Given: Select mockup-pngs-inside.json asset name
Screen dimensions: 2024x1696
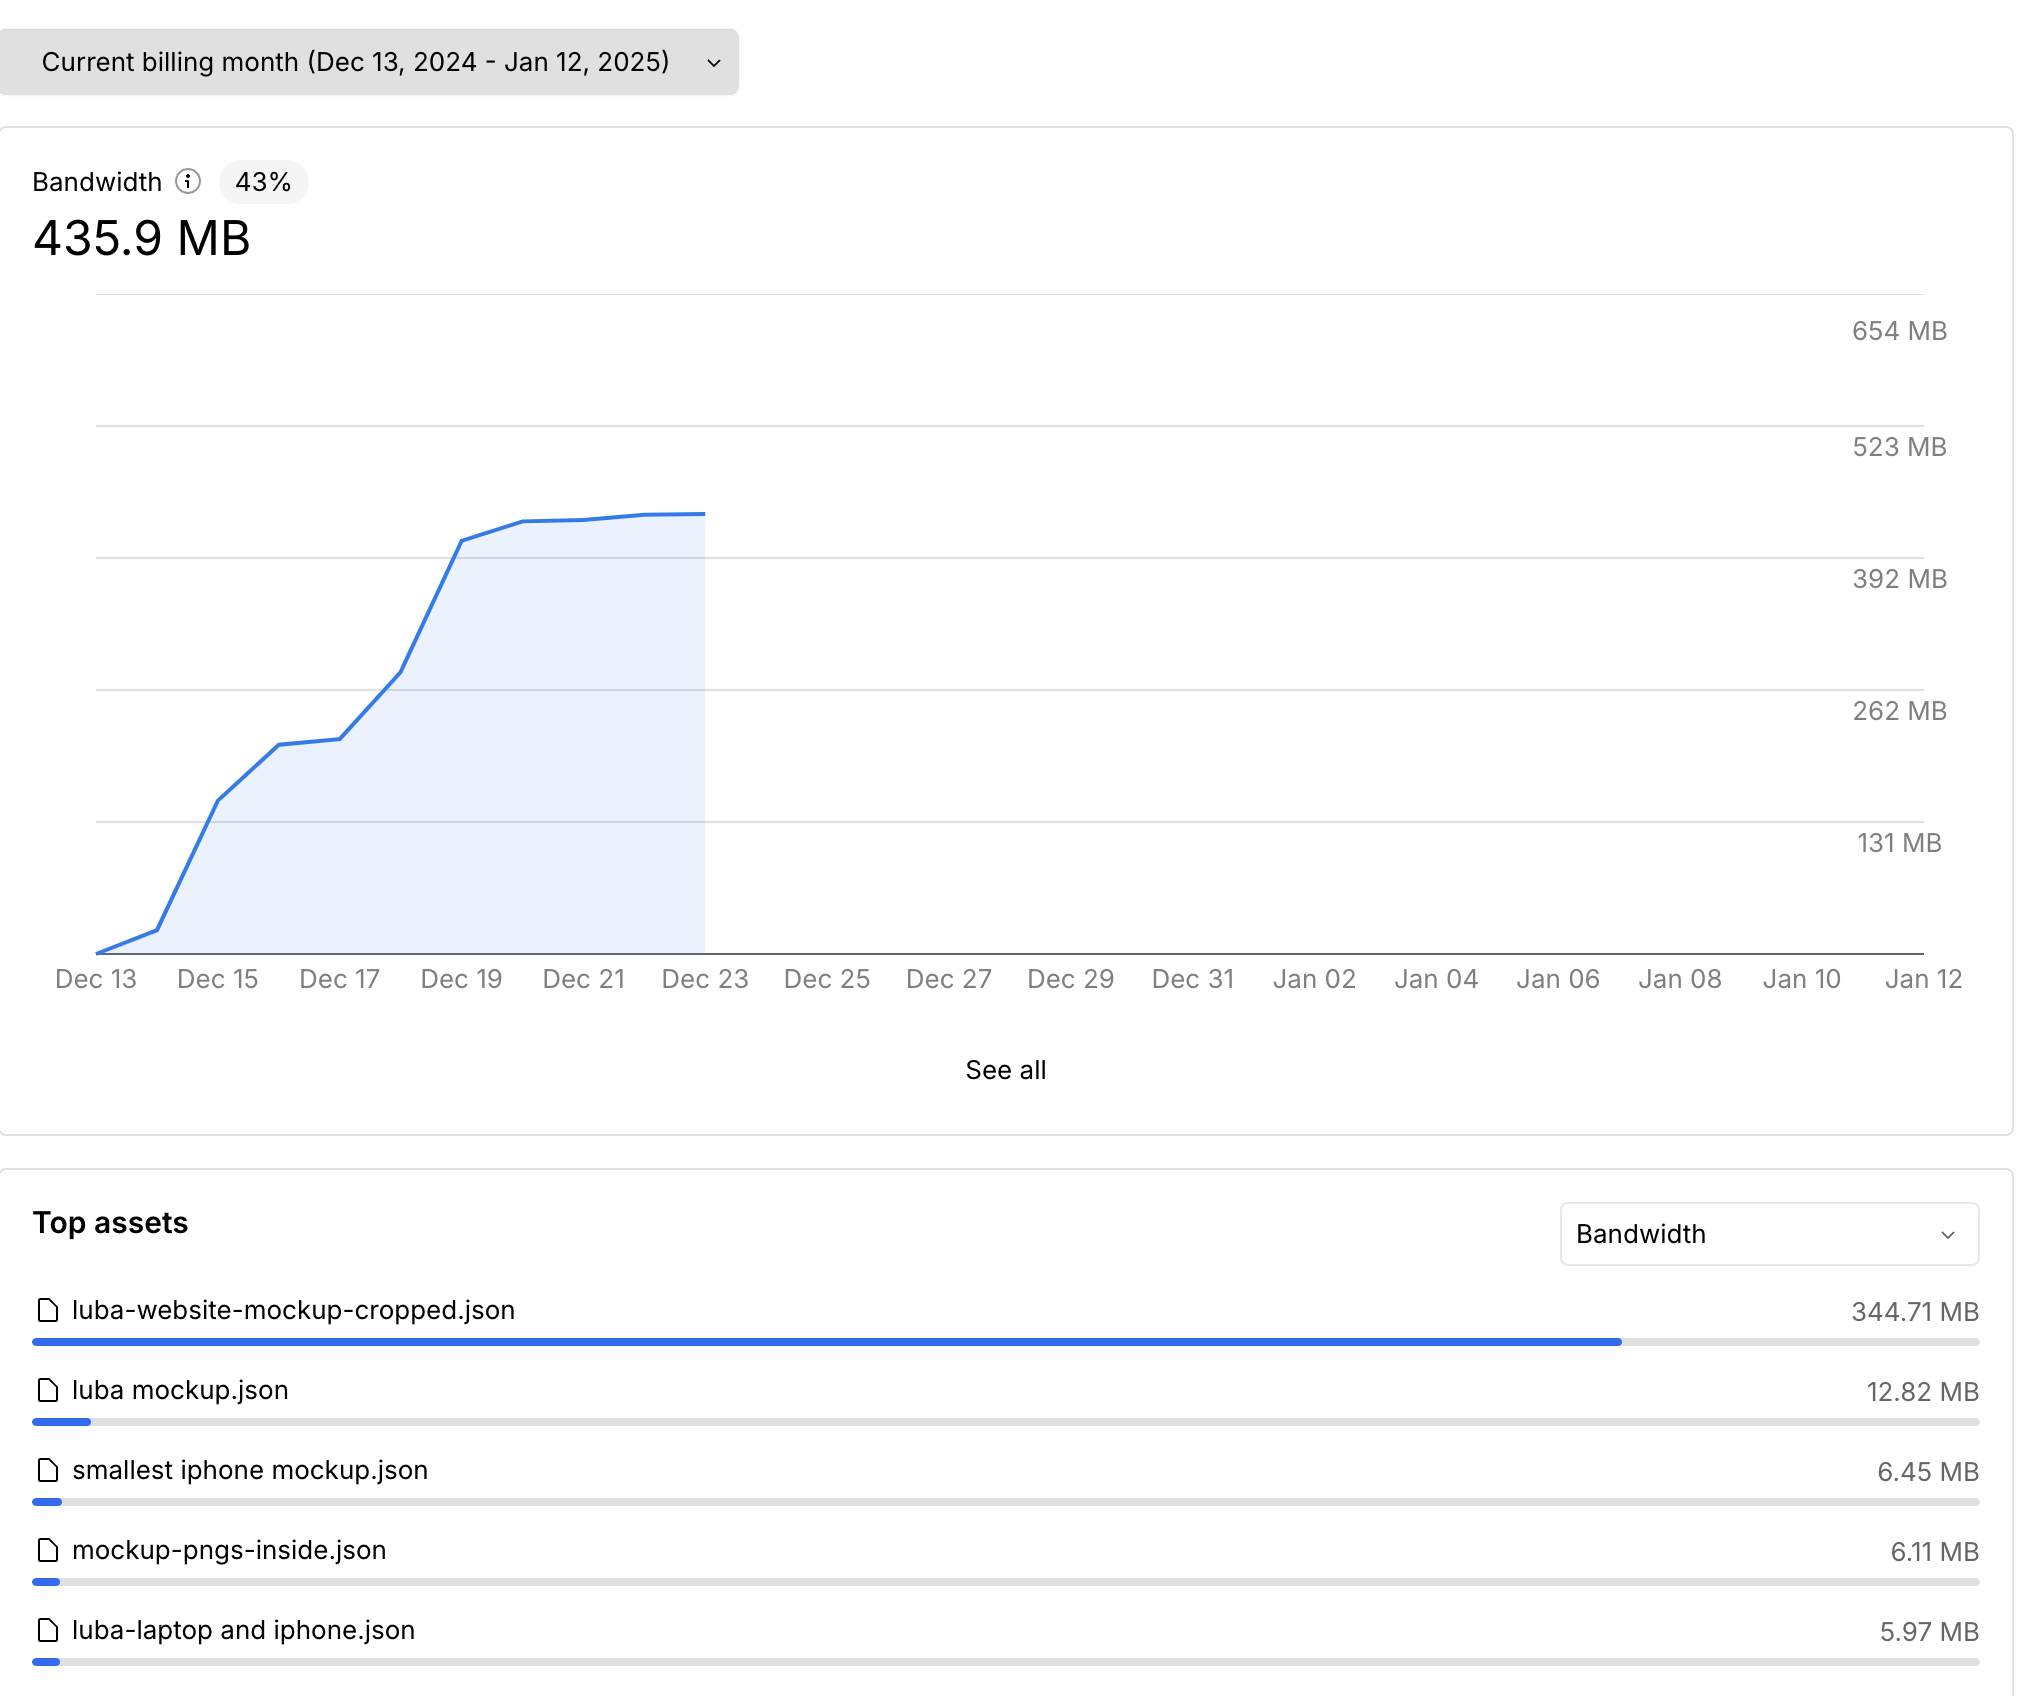Looking at the screenshot, I should tap(229, 1550).
